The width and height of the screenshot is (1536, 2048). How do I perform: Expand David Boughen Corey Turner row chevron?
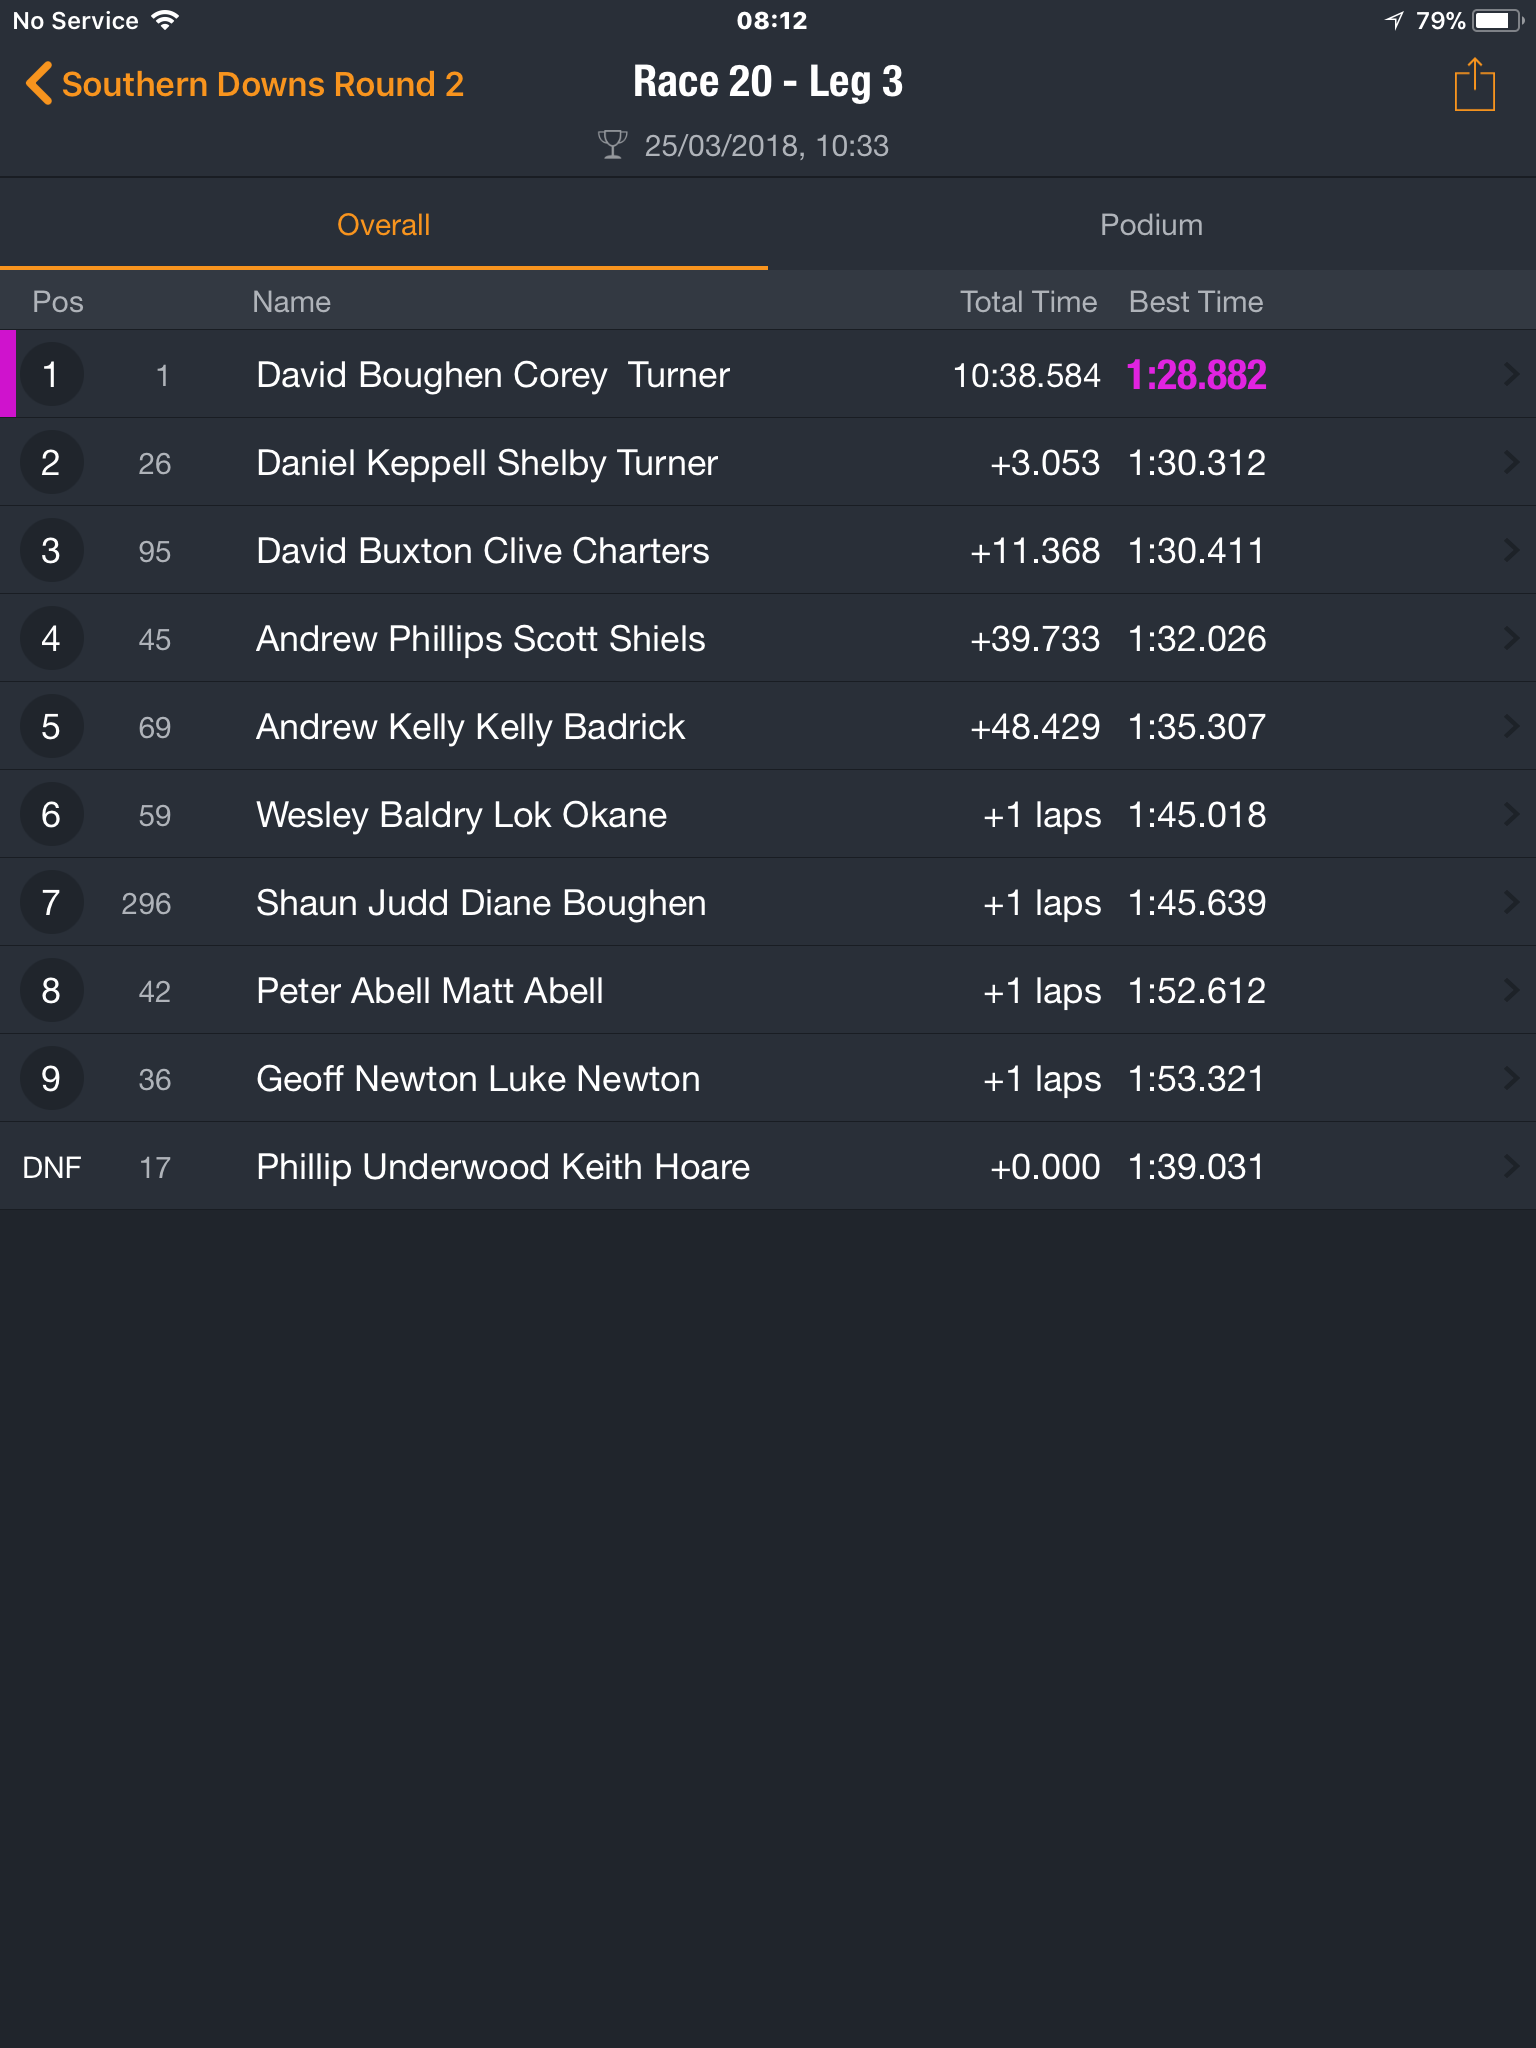(x=1511, y=374)
